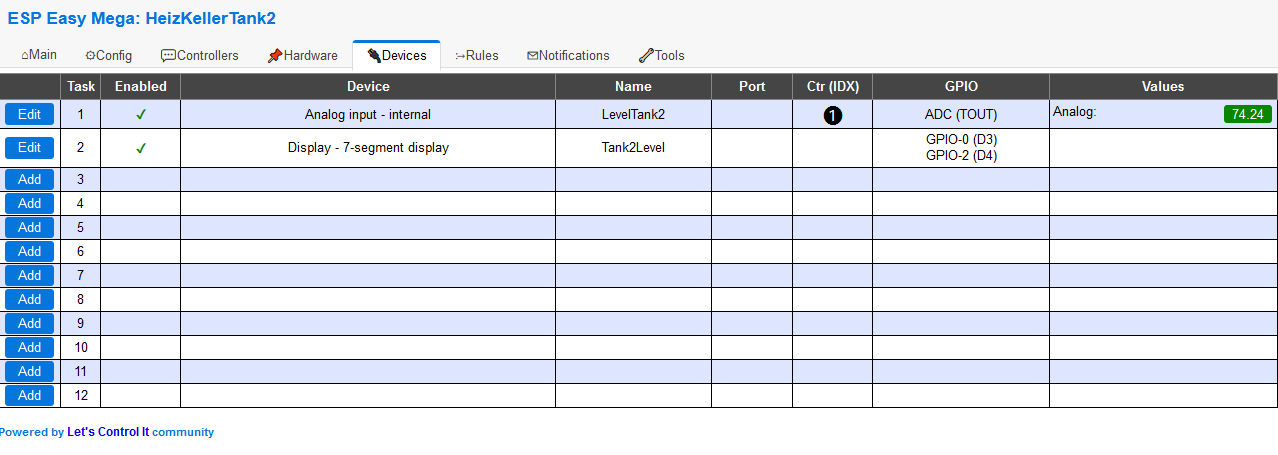1278x455 pixels.
Task: Select the 'Analog input - internal' cell
Action: [368, 115]
